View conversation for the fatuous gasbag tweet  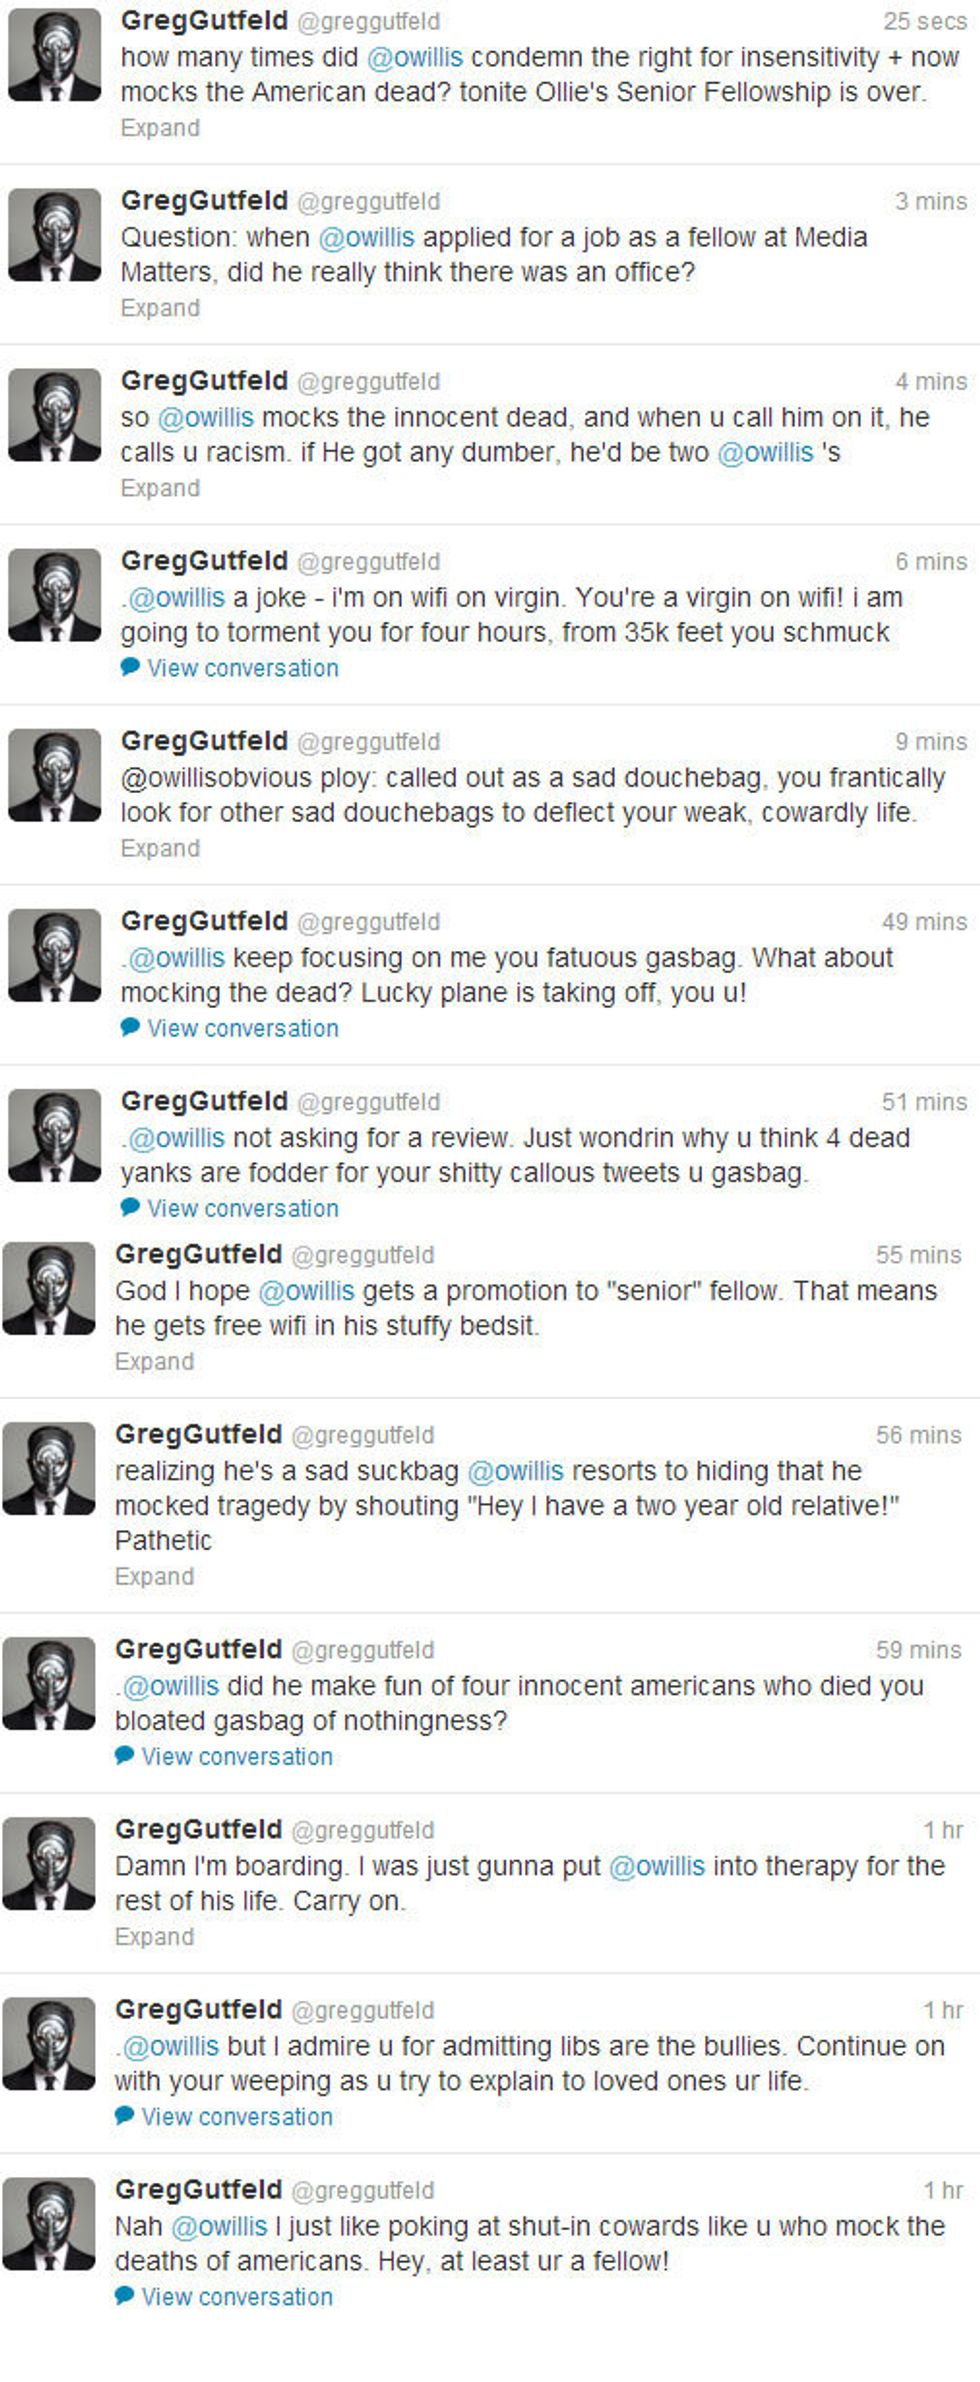pyautogui.click(x=243, y=1028)
